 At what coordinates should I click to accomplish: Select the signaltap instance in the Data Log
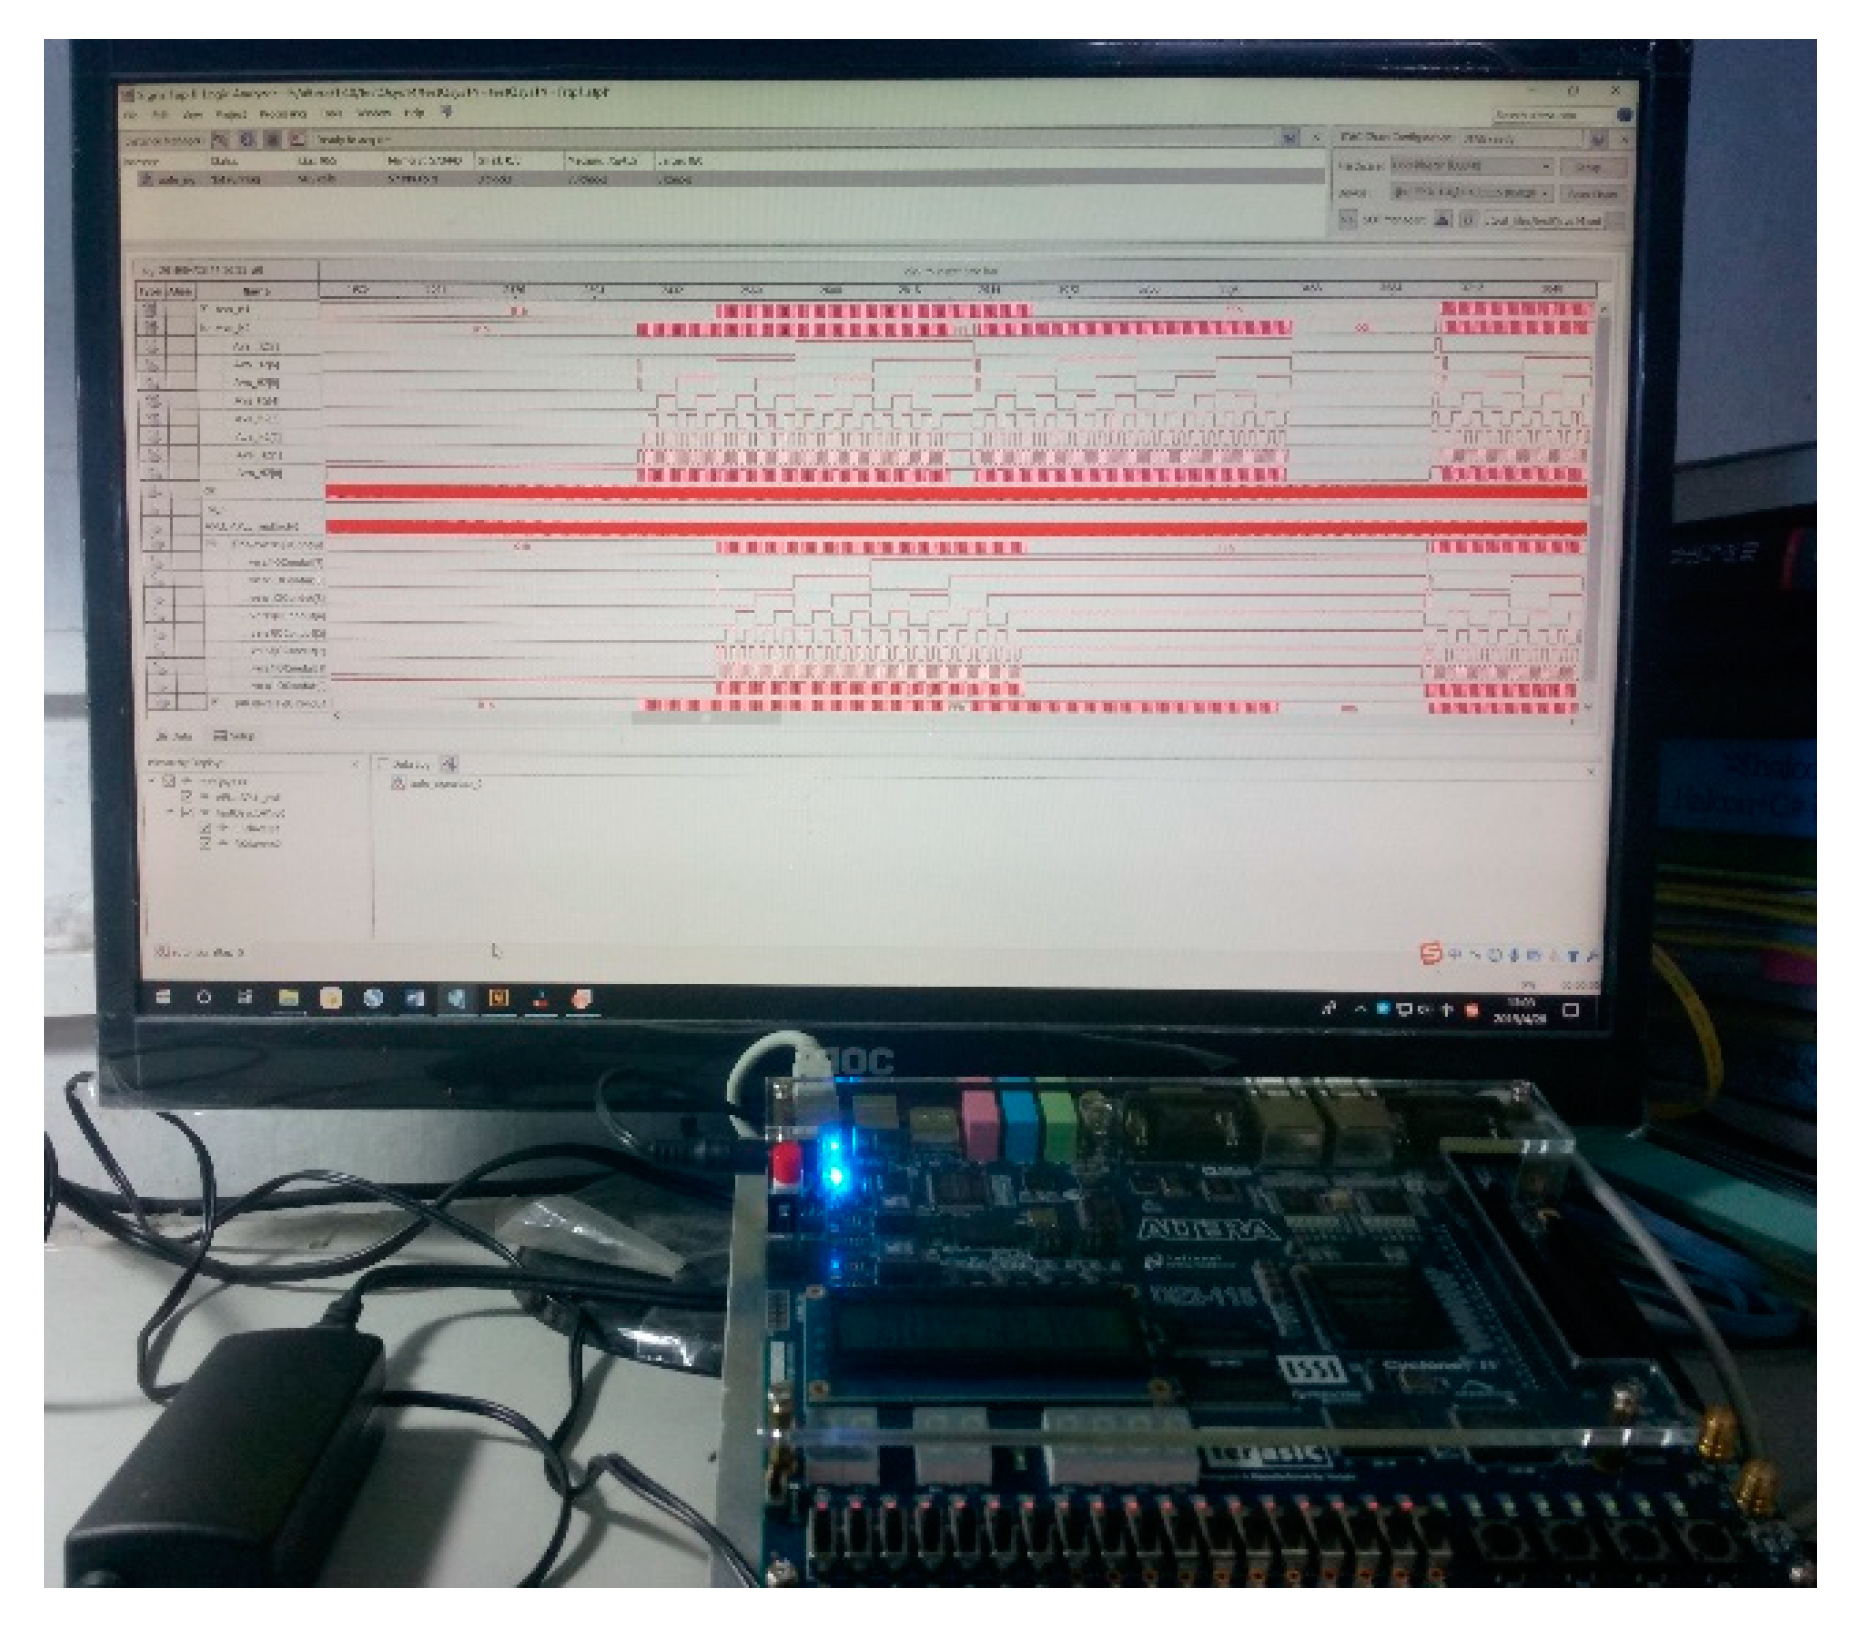tap(436, 784)
